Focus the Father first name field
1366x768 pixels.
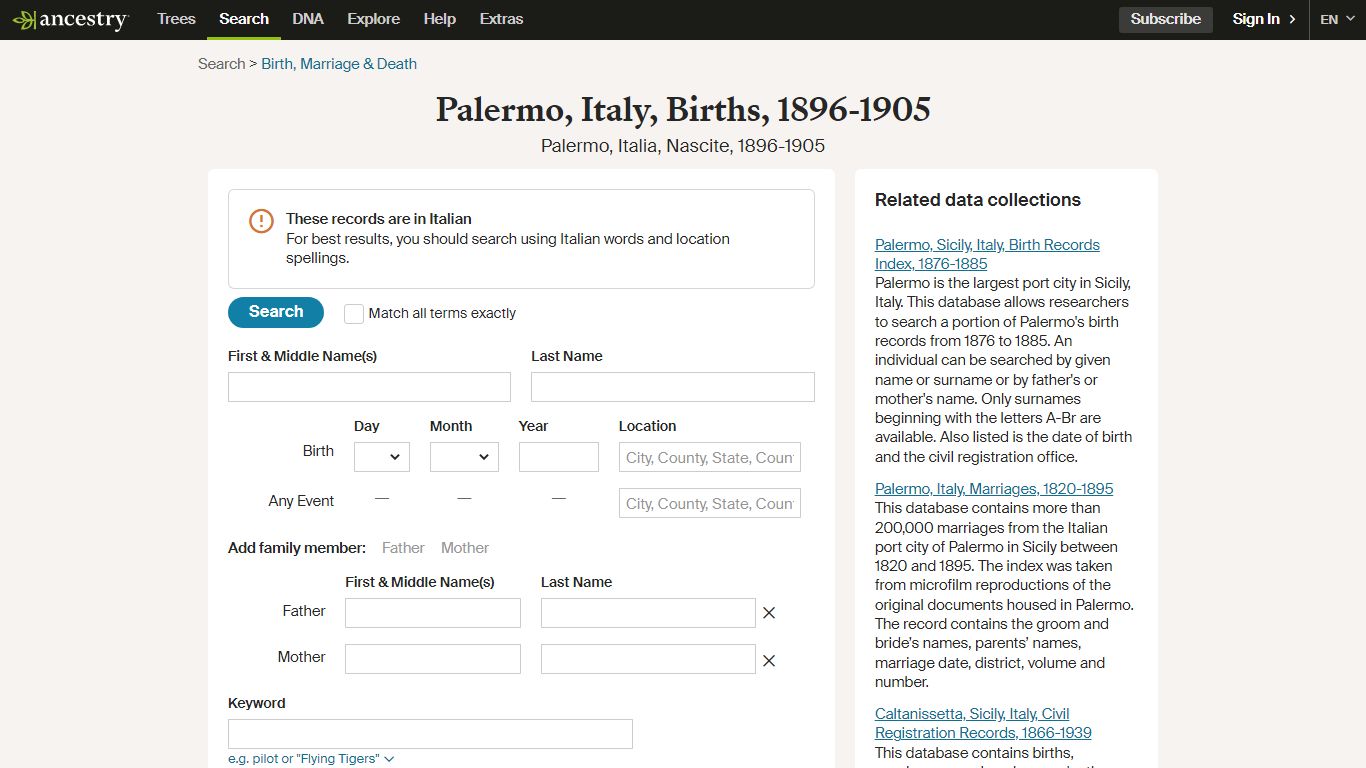(433, 613)
